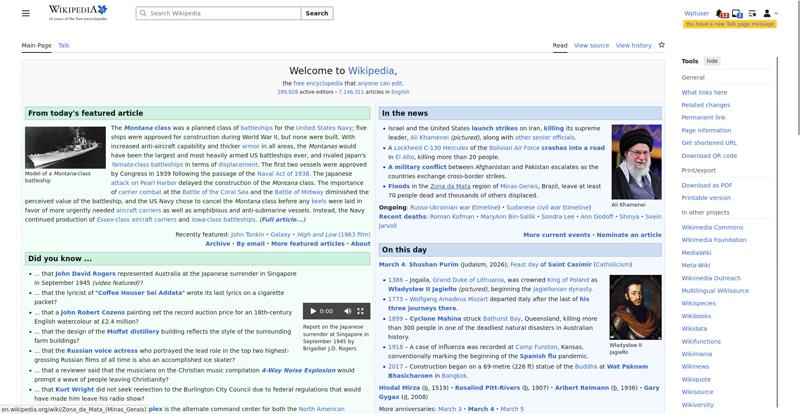This screenshot has width=800, height=414.
Task: Select the View source tab
Action: tap(591, 45)
